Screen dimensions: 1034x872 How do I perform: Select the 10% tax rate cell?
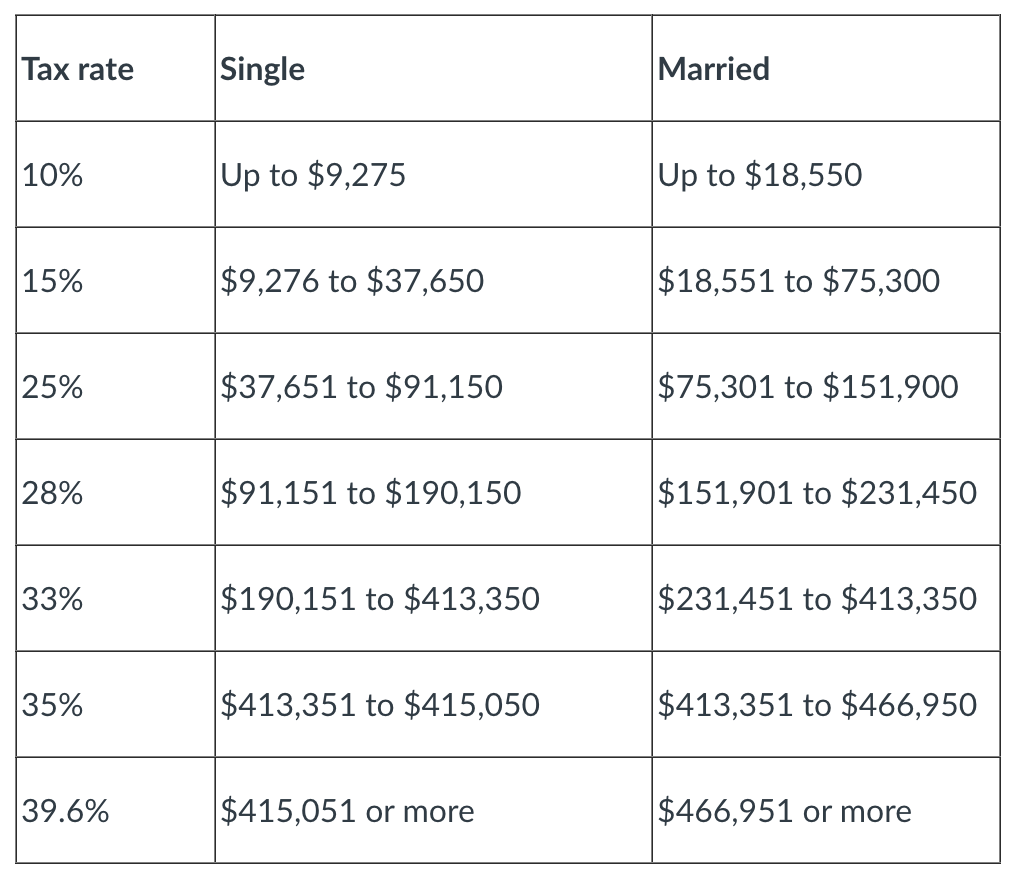coord(53,175)
